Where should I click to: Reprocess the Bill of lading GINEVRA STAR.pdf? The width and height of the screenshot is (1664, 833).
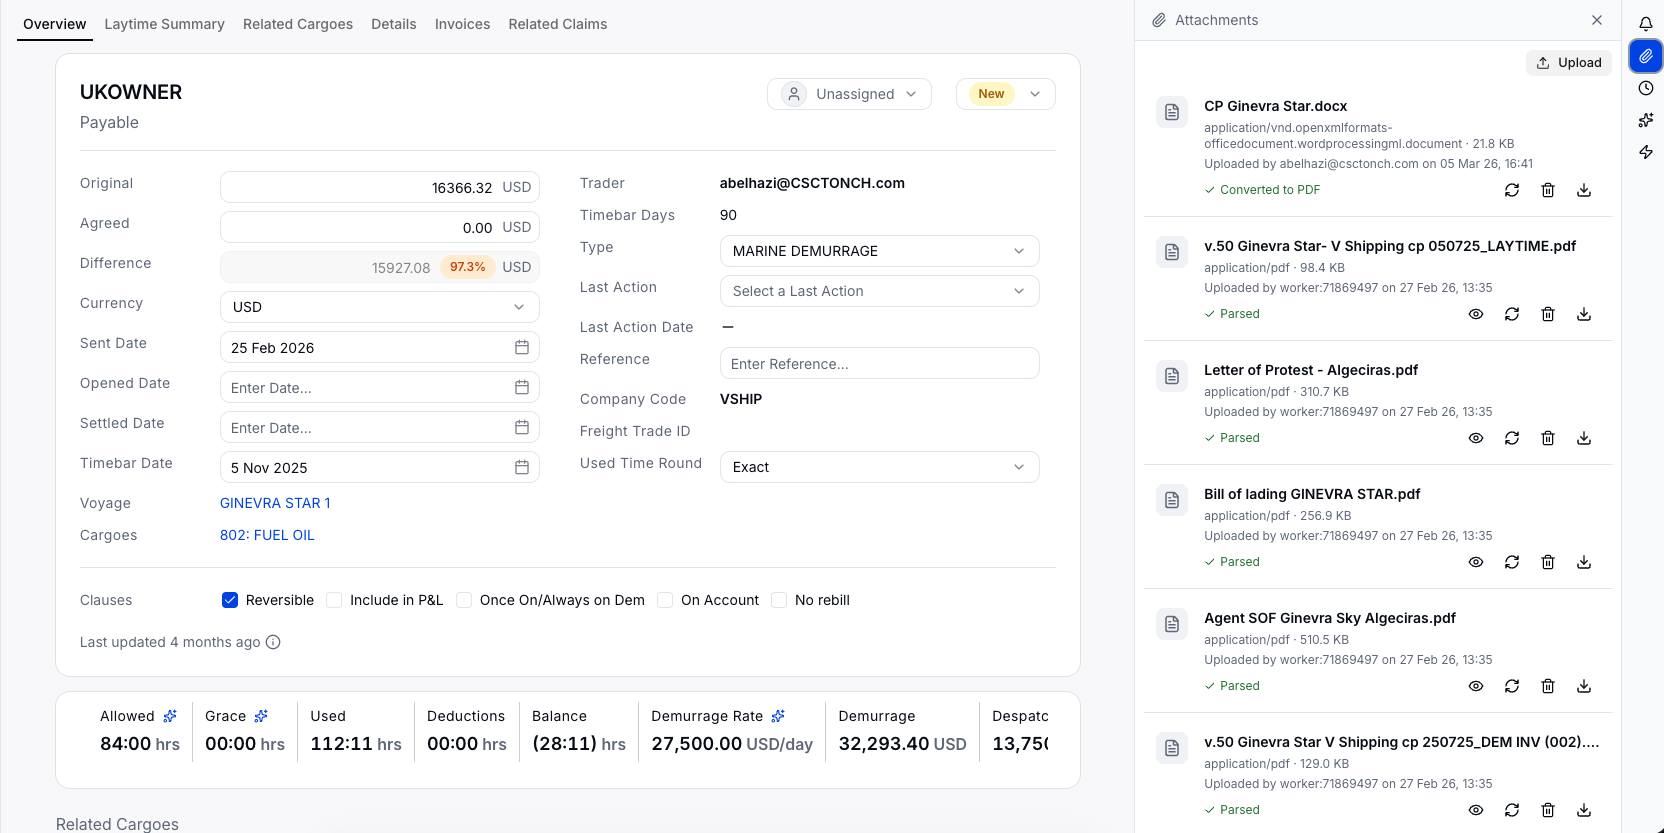pyautogui.click(x=1512, y=562)
